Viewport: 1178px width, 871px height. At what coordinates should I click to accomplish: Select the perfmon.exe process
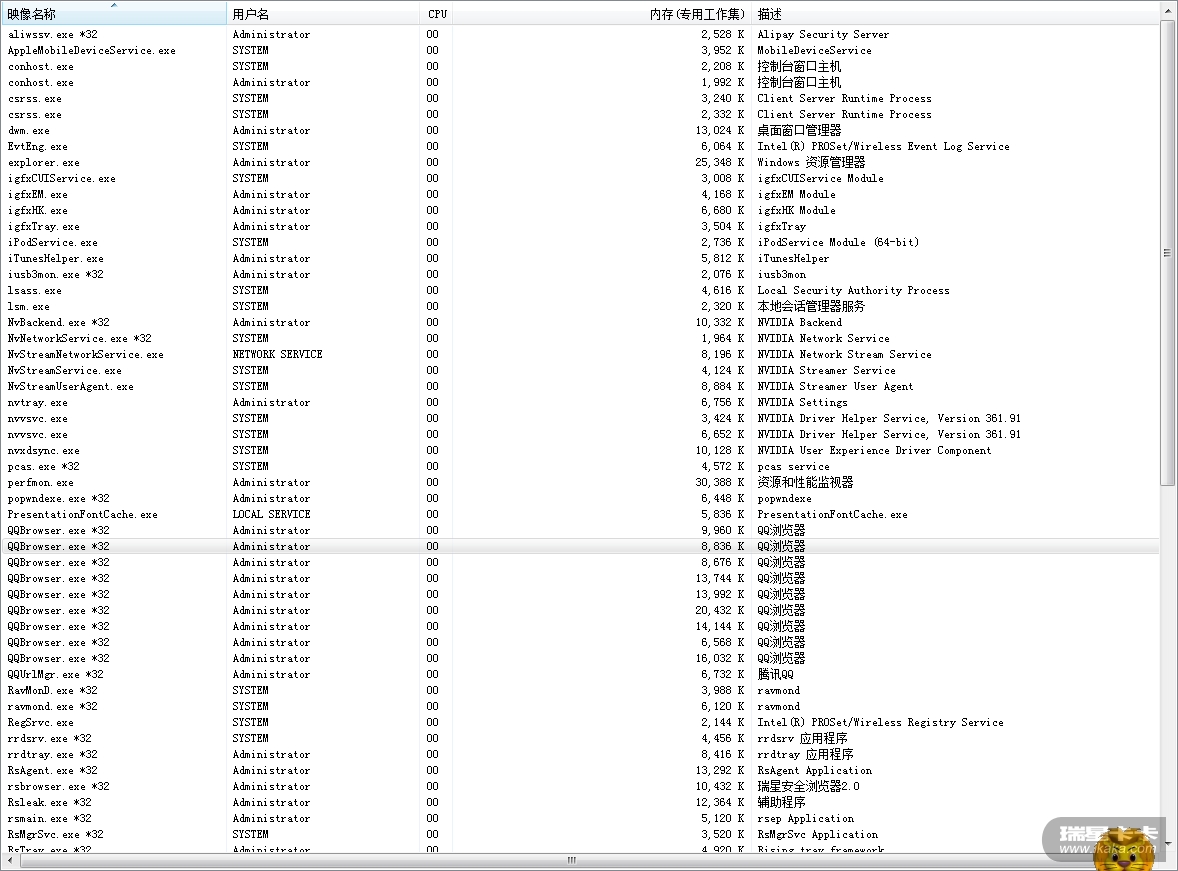pyautogui.click(x=580, y=482)
